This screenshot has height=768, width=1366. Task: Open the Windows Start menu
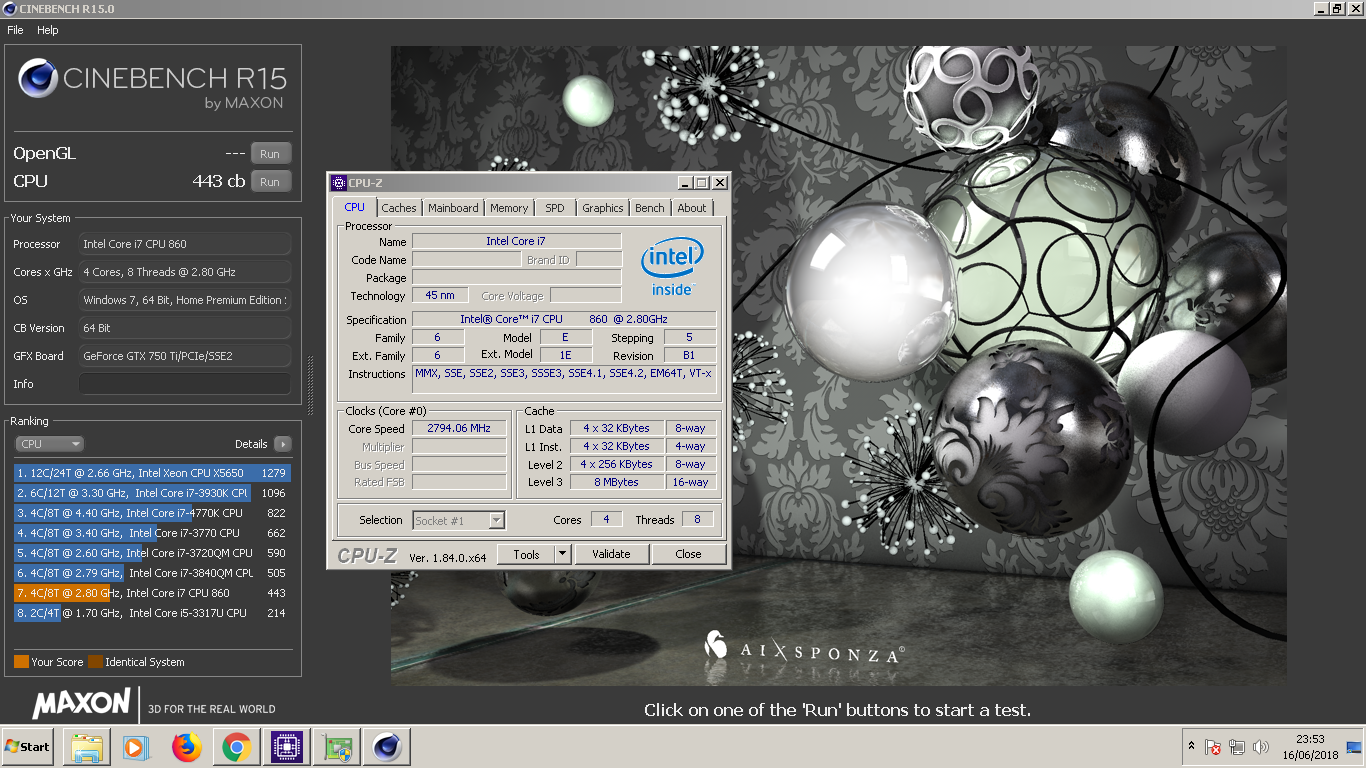(27, 747)
